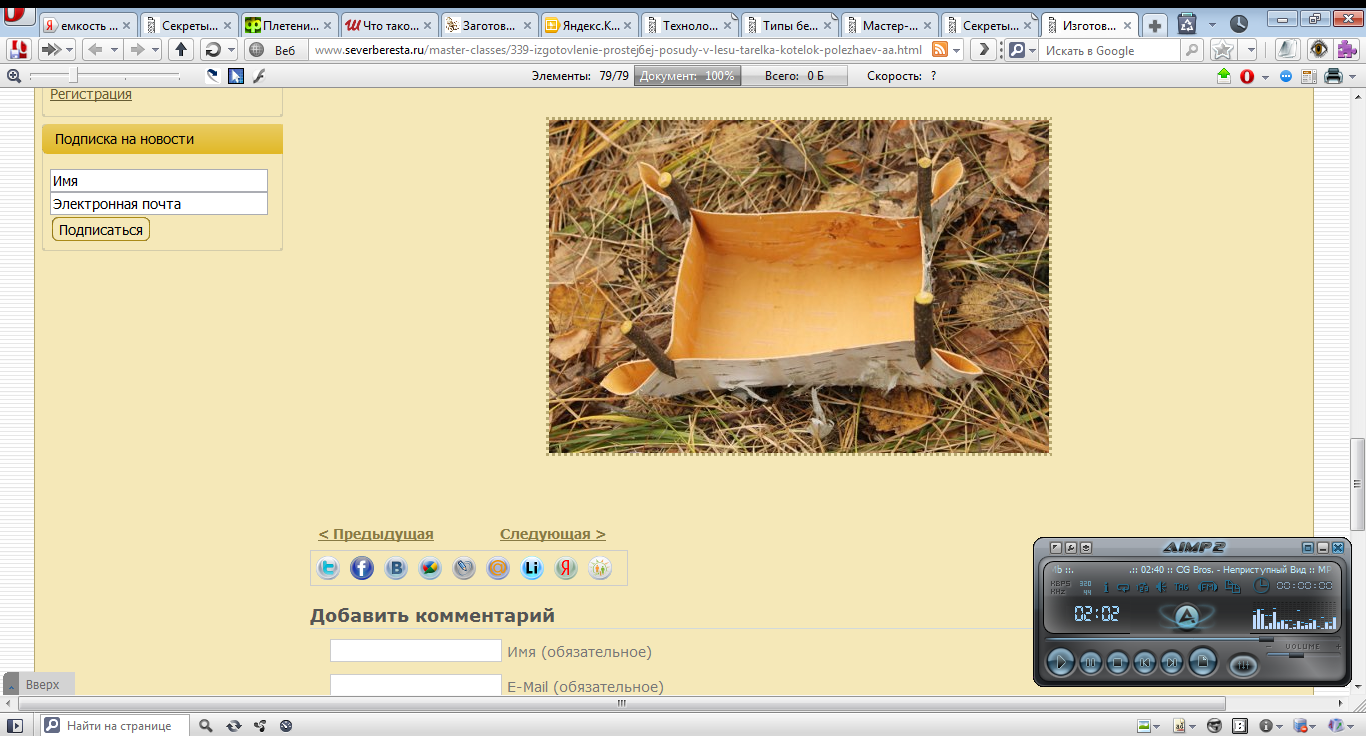Open the search engine selector dropdown
The image size is (1366, 736).
click(x=1023, y=49)
